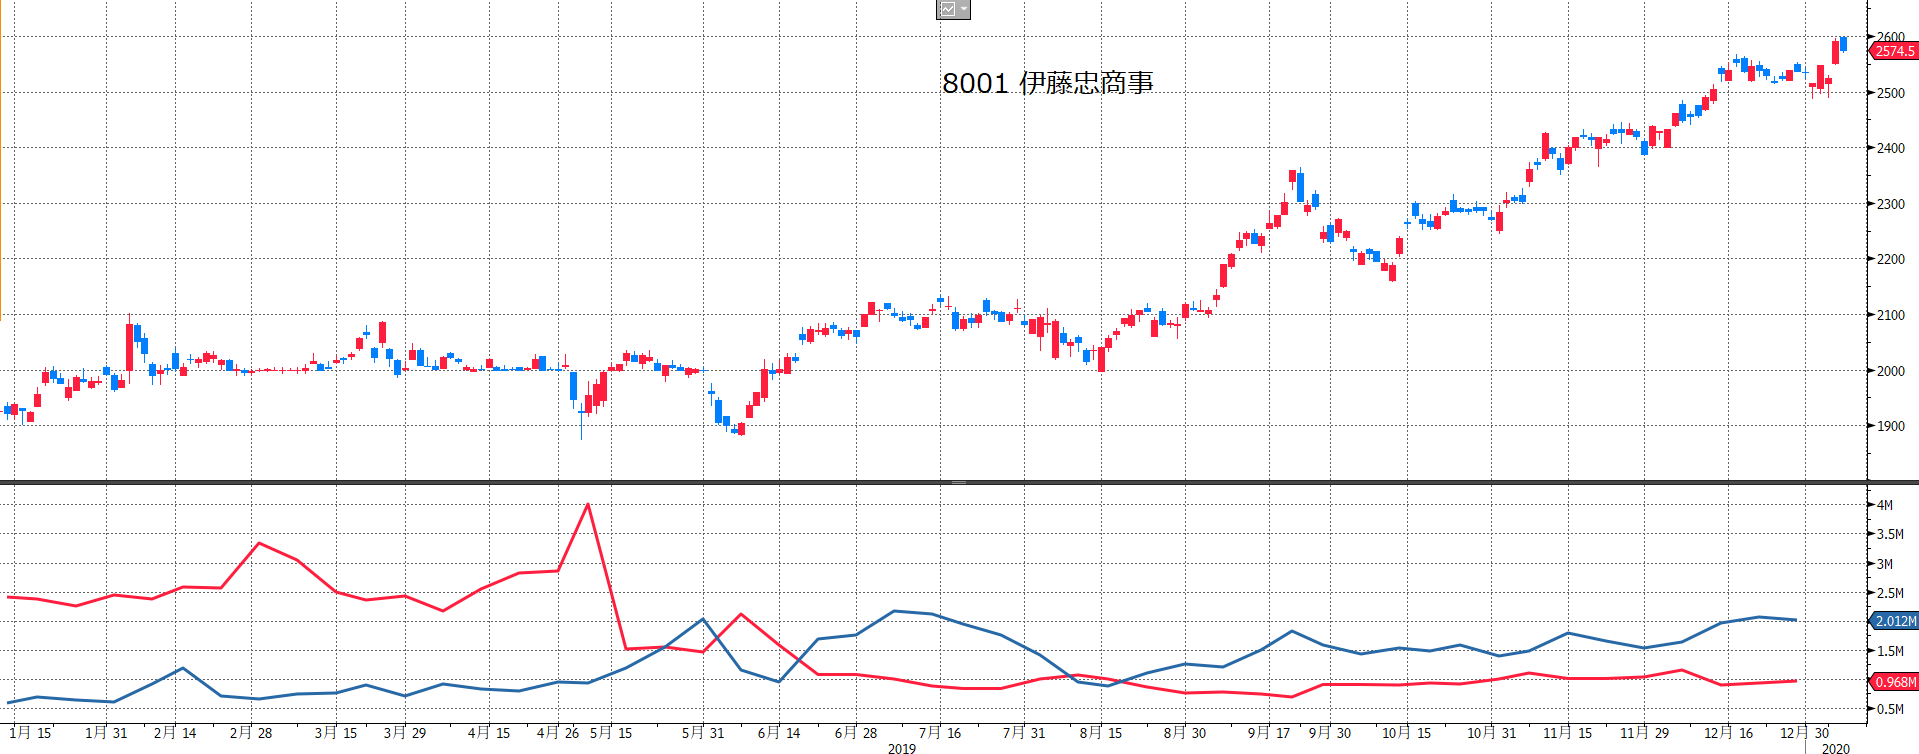Image resolution: width=1919 pixels, height=754 pixels.
Task: Click the 0.5M label on lower axis
Action: tap(1889, 709)
